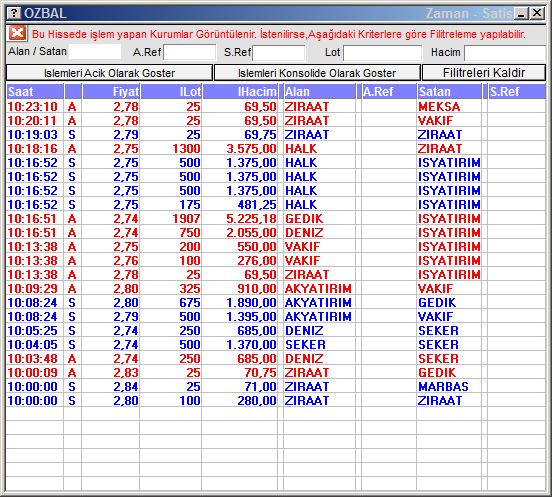This screenshot has height=497, width=552.
Task: Click the question mark help icon in title bar
Action: tap(14, 13)
